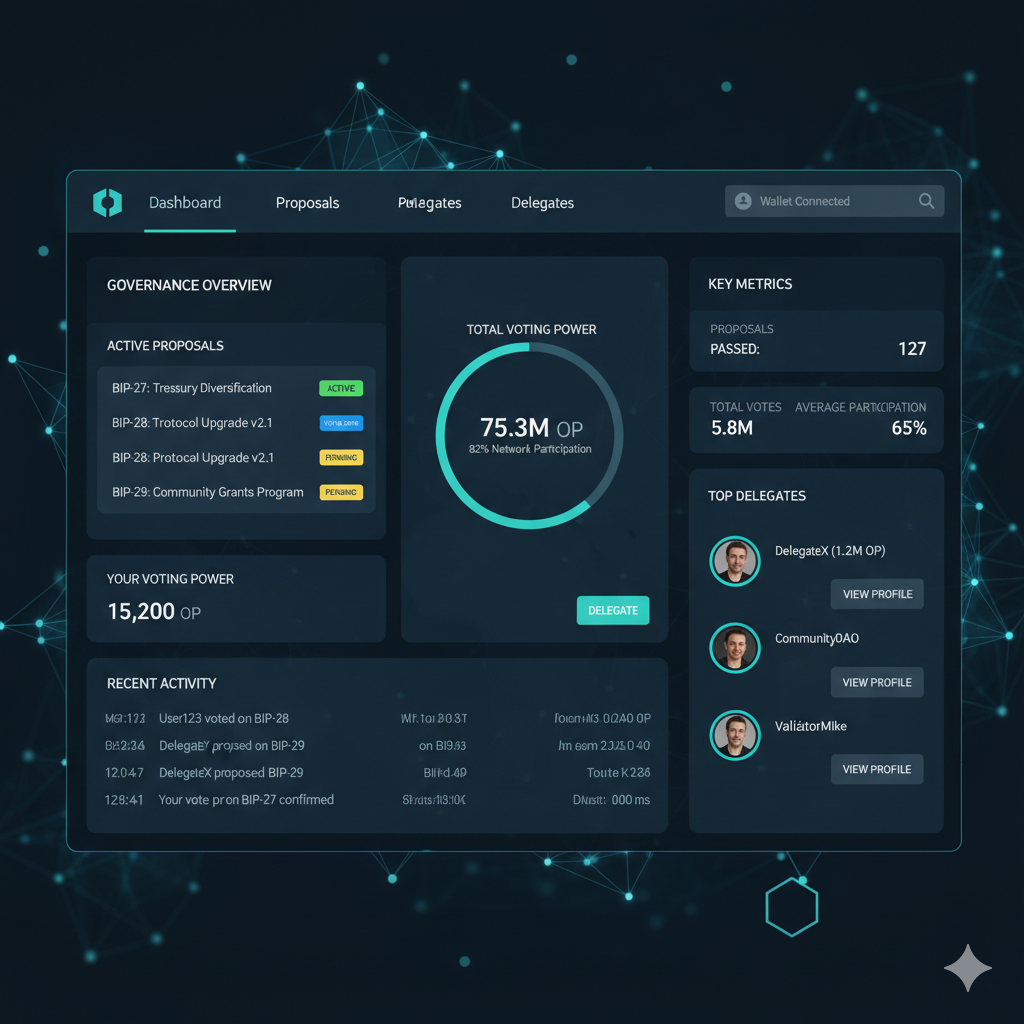Expand the Recent Activity panel
The height and width of the screenshot is (1024, 1024).
coord(162,683)
